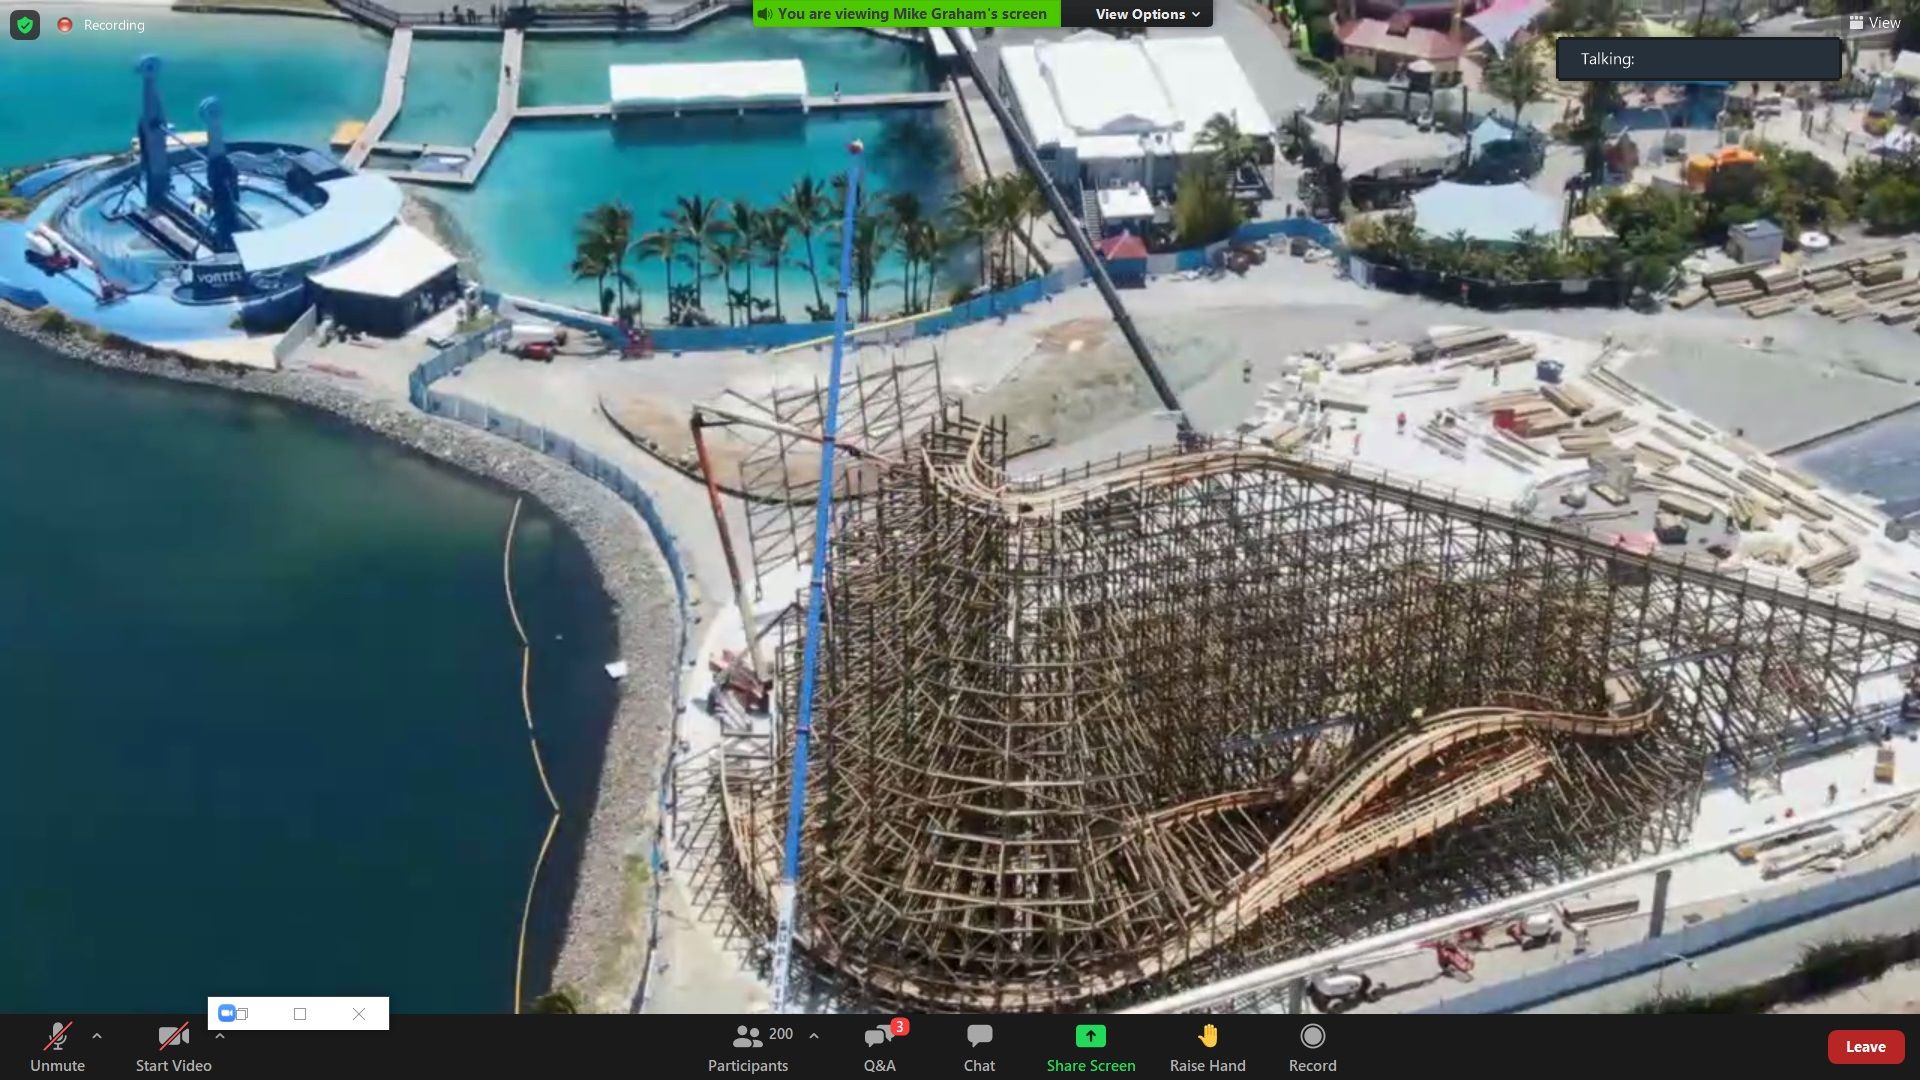
Task: Toggle Start Video camera icon
Action: coord(173,1037)
